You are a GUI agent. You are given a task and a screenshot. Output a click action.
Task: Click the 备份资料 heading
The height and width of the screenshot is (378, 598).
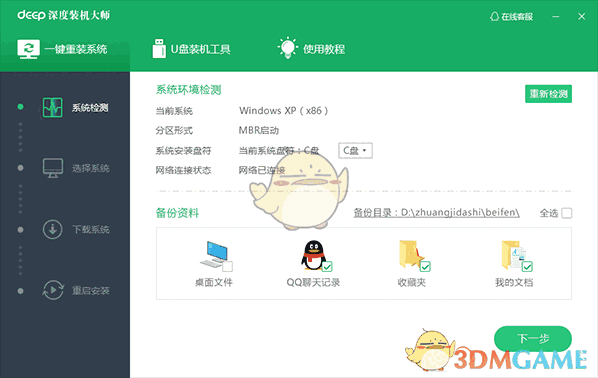click(177, 212)
